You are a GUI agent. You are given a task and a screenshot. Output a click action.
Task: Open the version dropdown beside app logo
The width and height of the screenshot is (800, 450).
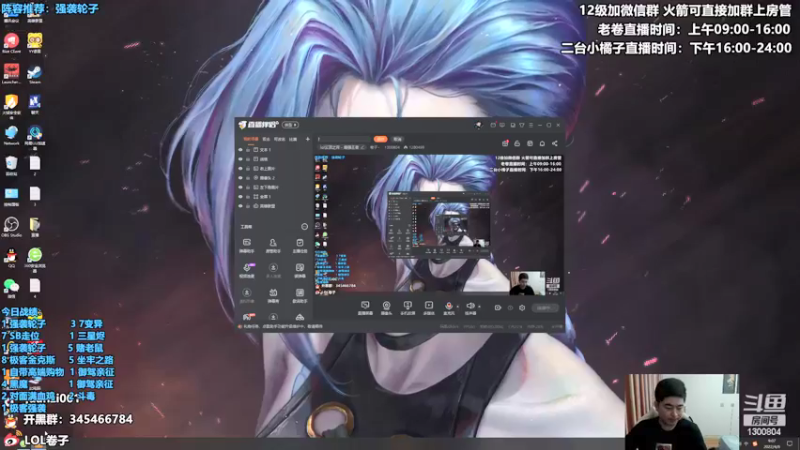pos(290,125)
